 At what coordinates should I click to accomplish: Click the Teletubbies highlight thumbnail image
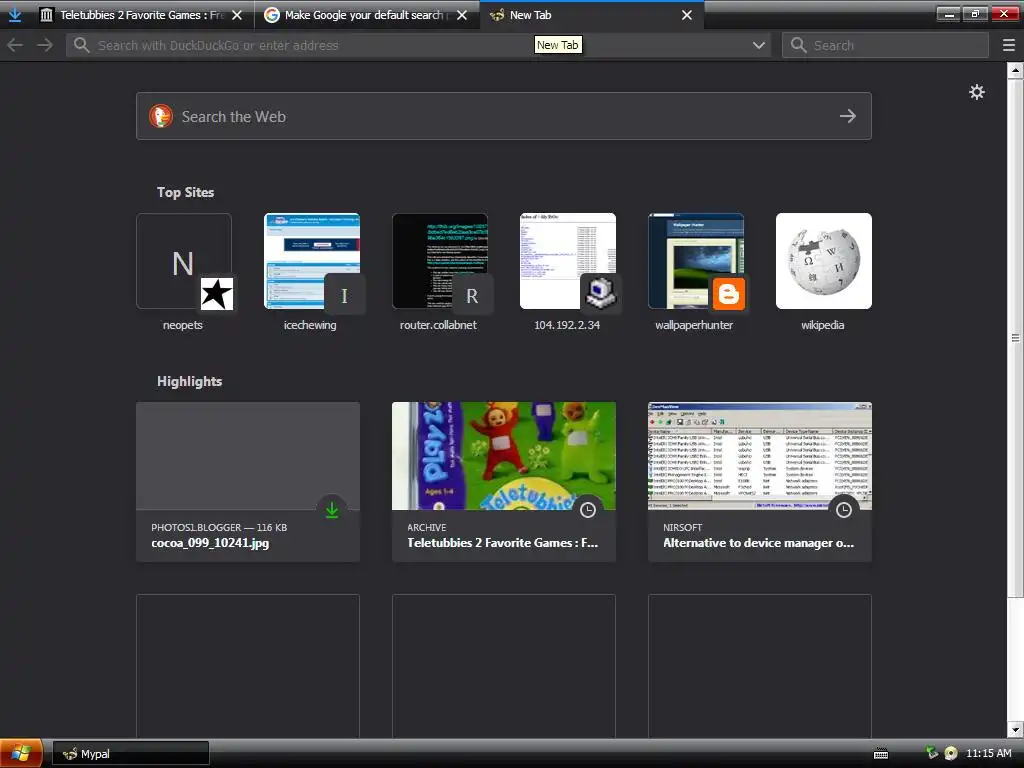(504, 456)
